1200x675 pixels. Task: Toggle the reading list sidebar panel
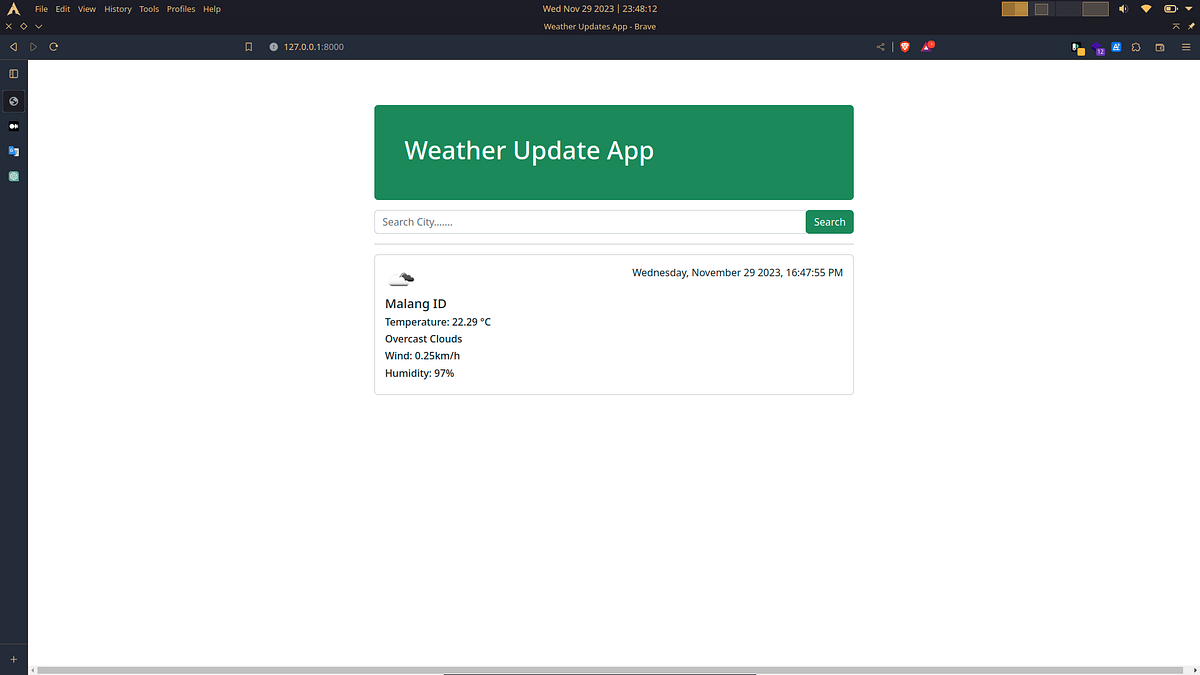pos(13,73)
